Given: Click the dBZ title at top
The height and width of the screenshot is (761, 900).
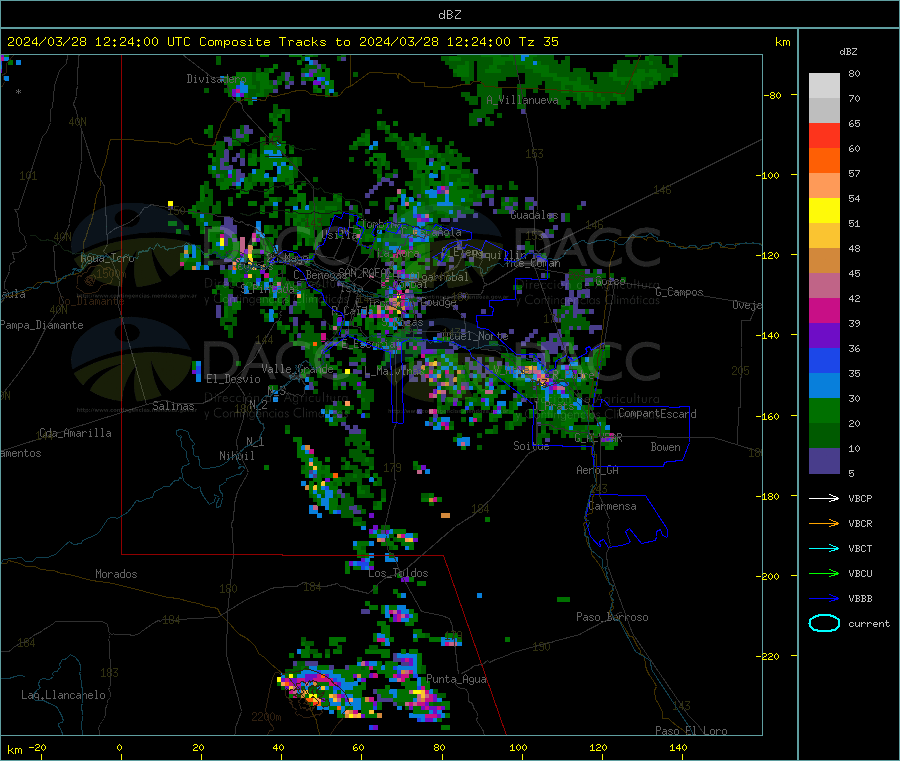Looking at the screenshot, I should point(449,15).
